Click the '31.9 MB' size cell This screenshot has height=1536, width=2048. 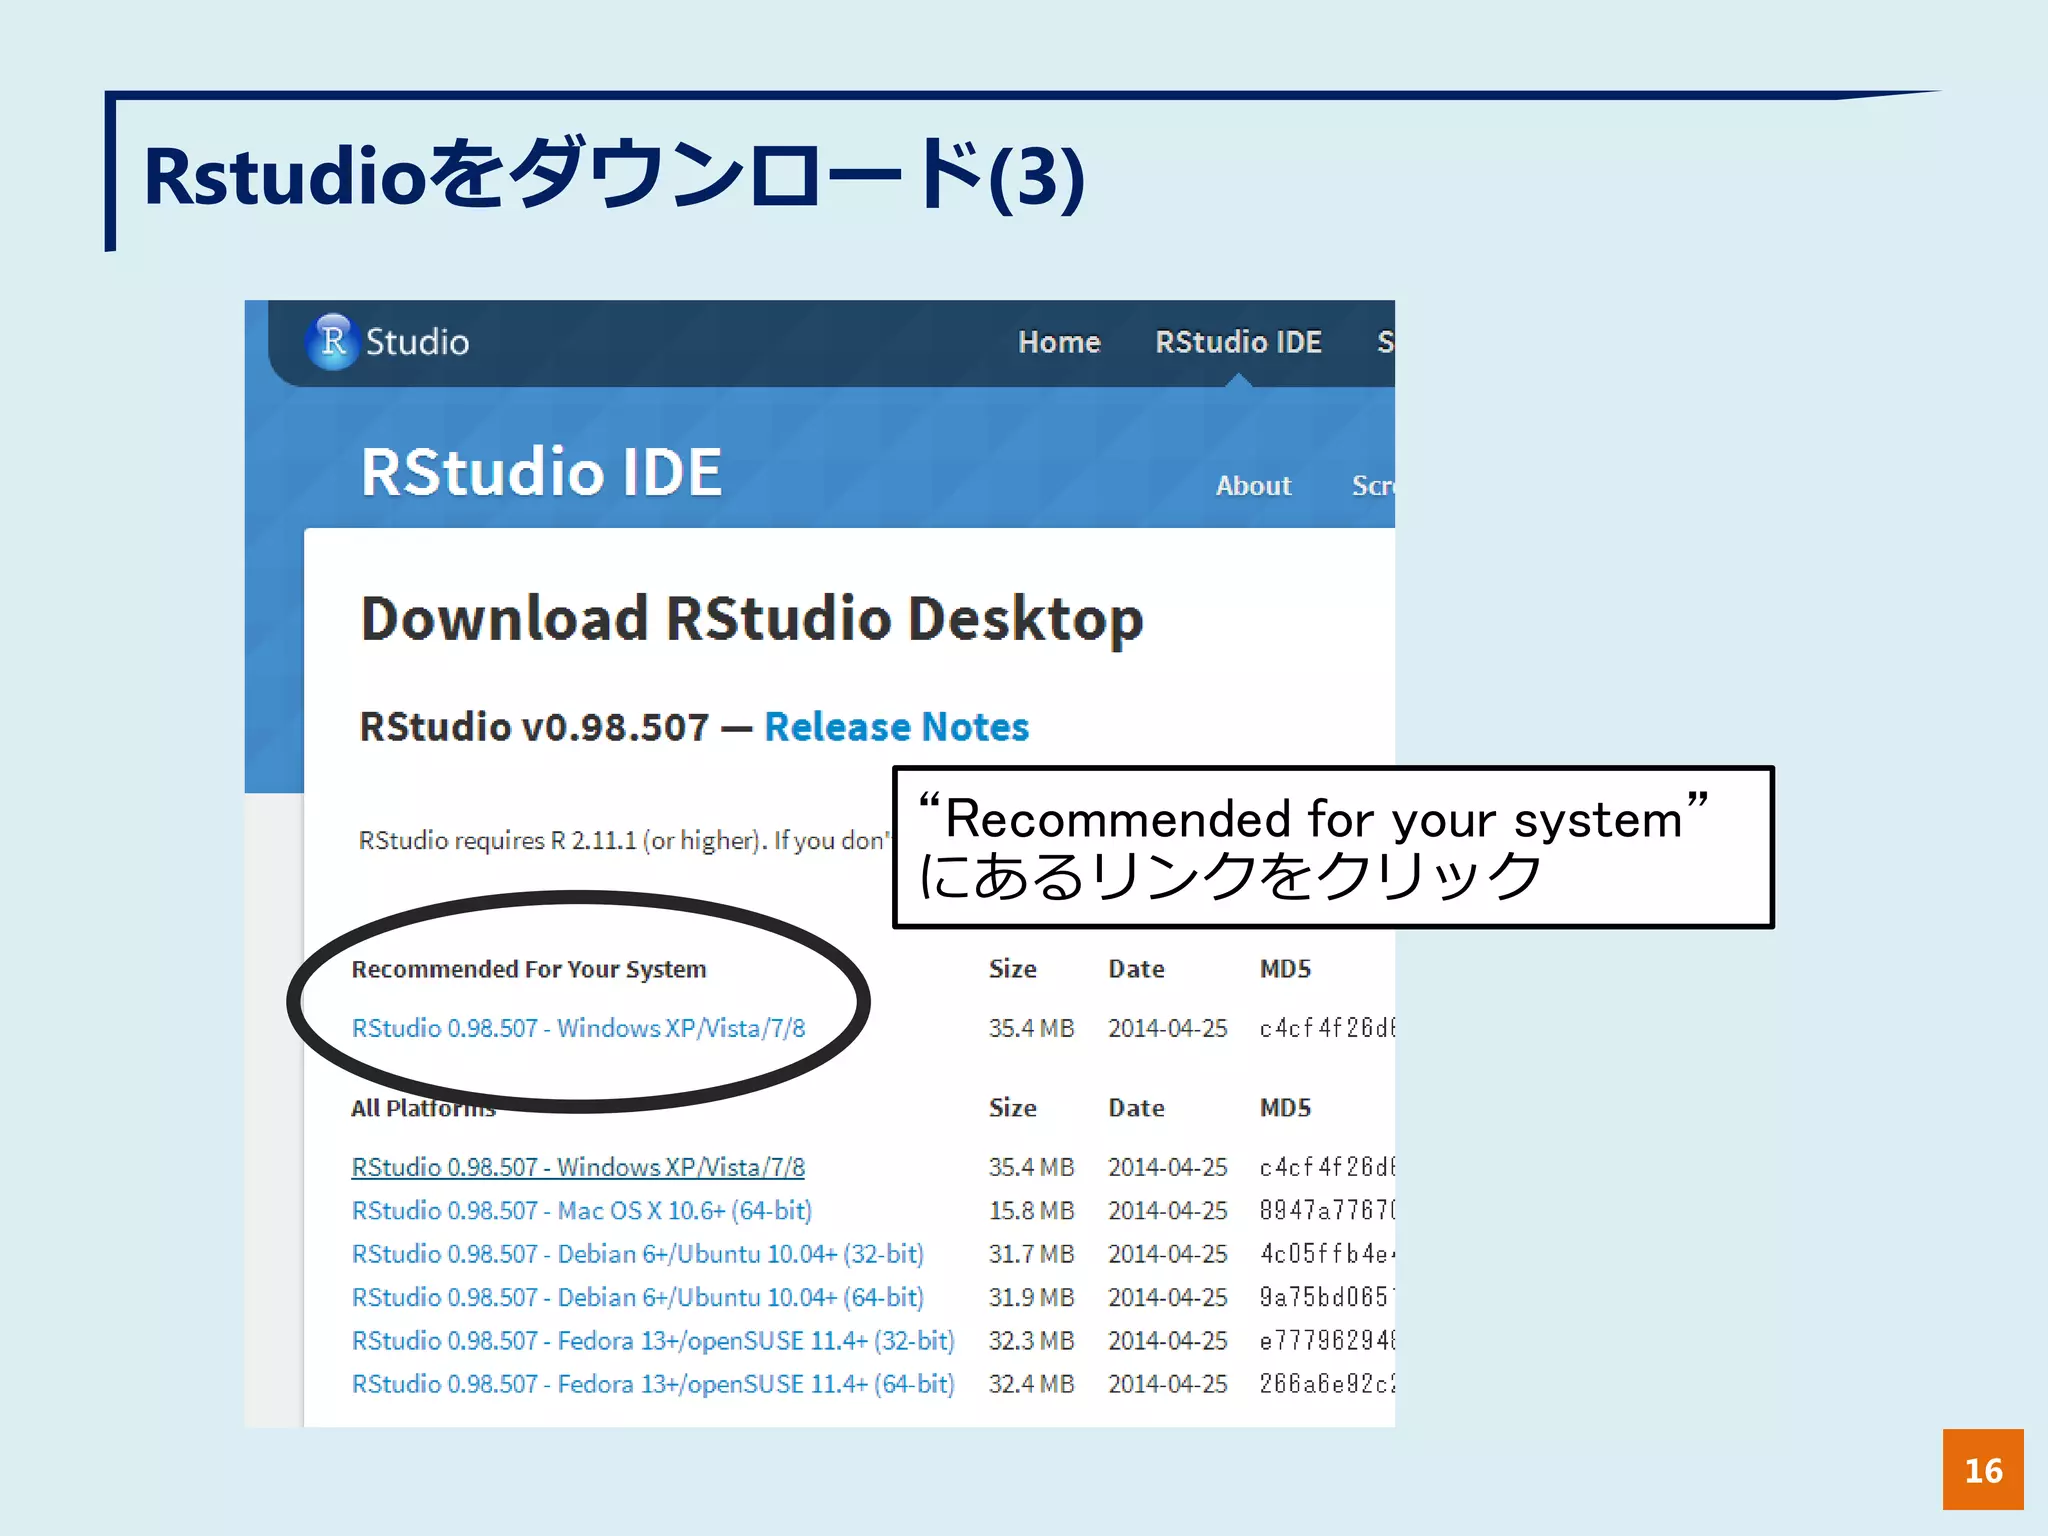1031,1297
